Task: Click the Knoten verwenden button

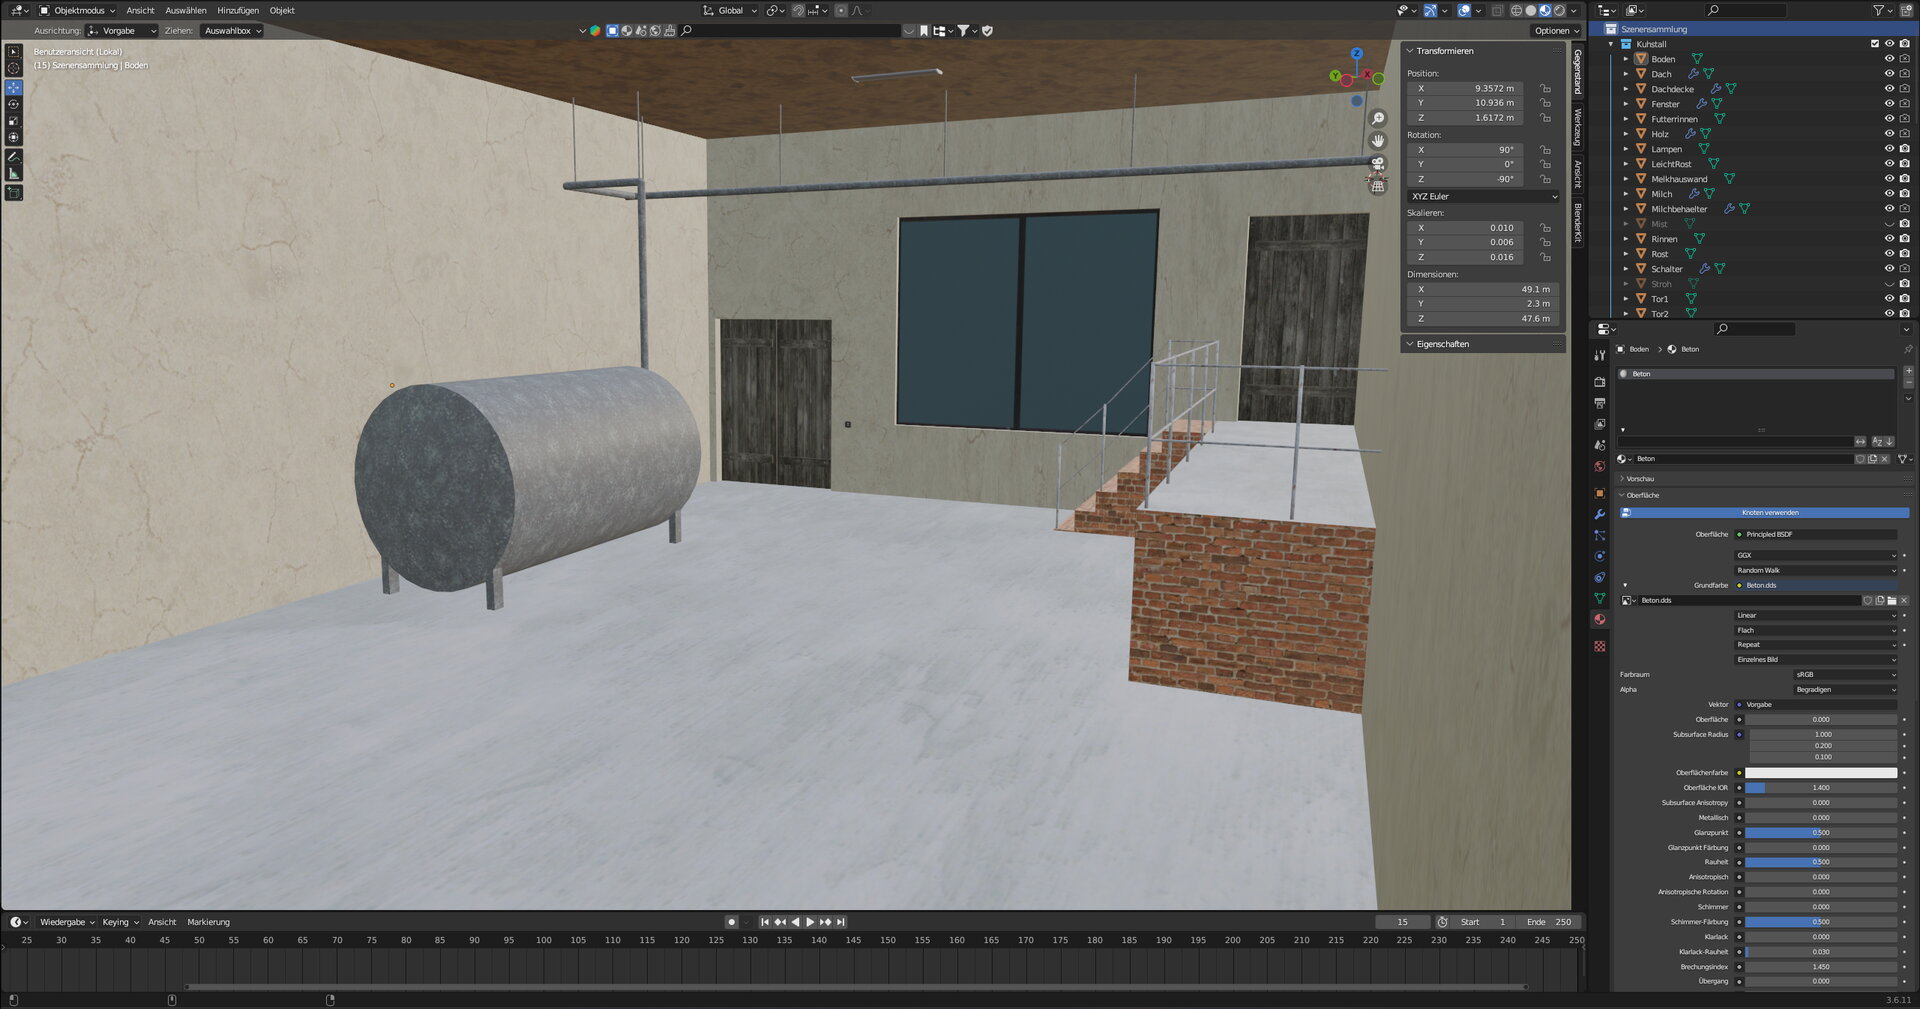Action: (x=1769, y=512)
